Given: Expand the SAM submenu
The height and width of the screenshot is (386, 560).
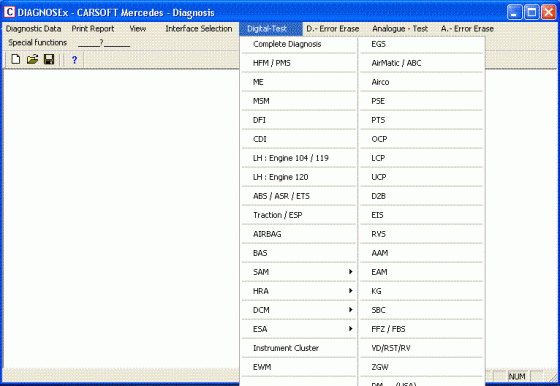Looking at the screenshot, I should coord(299,272).
